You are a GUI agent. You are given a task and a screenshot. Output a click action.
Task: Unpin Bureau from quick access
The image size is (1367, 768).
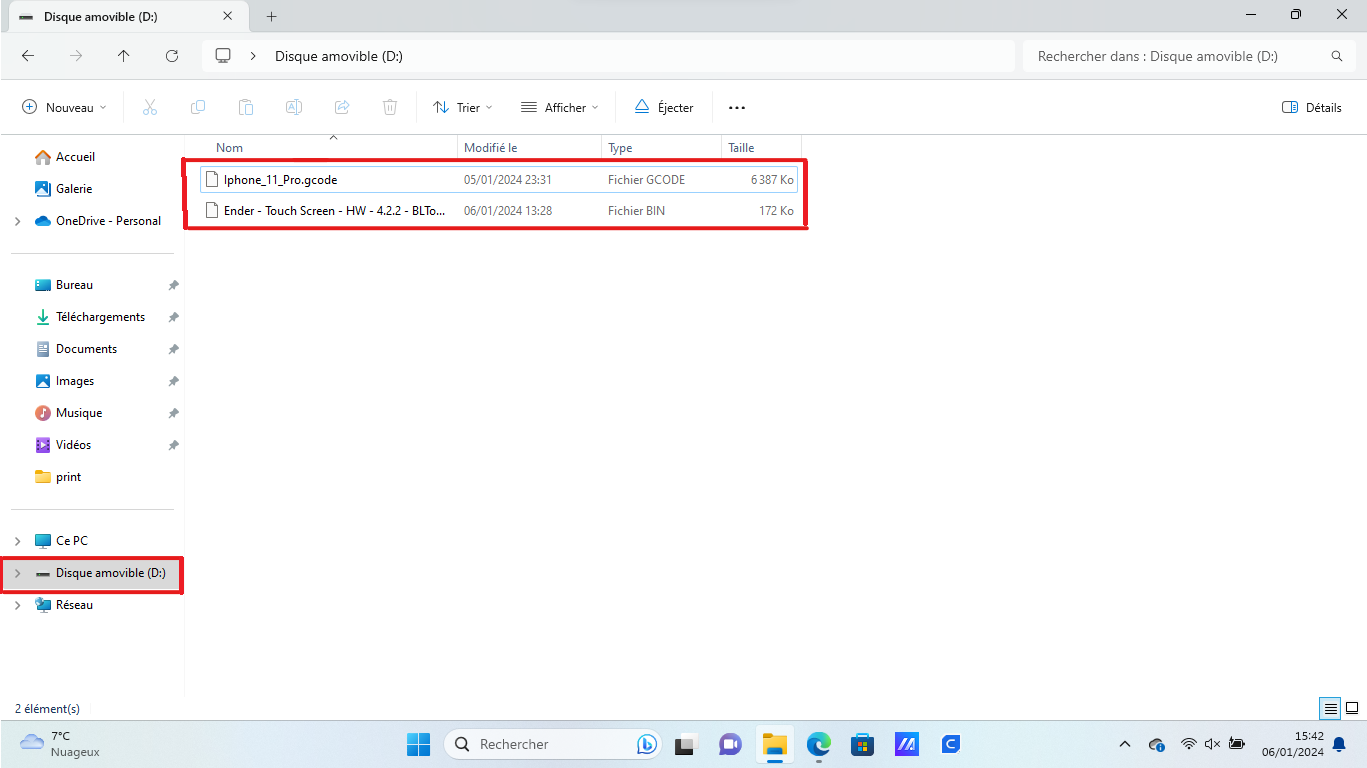[173, 285]
